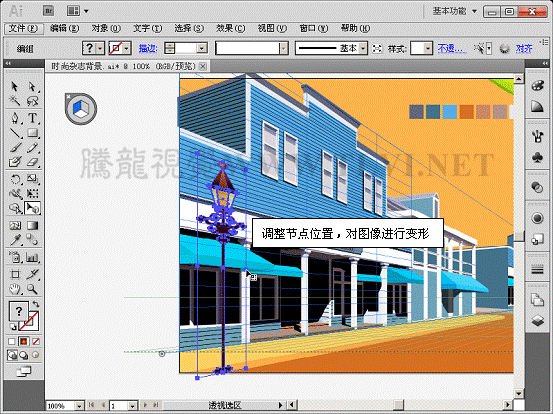Open the fill color dropdown in control bar

[x=101, y=48]
